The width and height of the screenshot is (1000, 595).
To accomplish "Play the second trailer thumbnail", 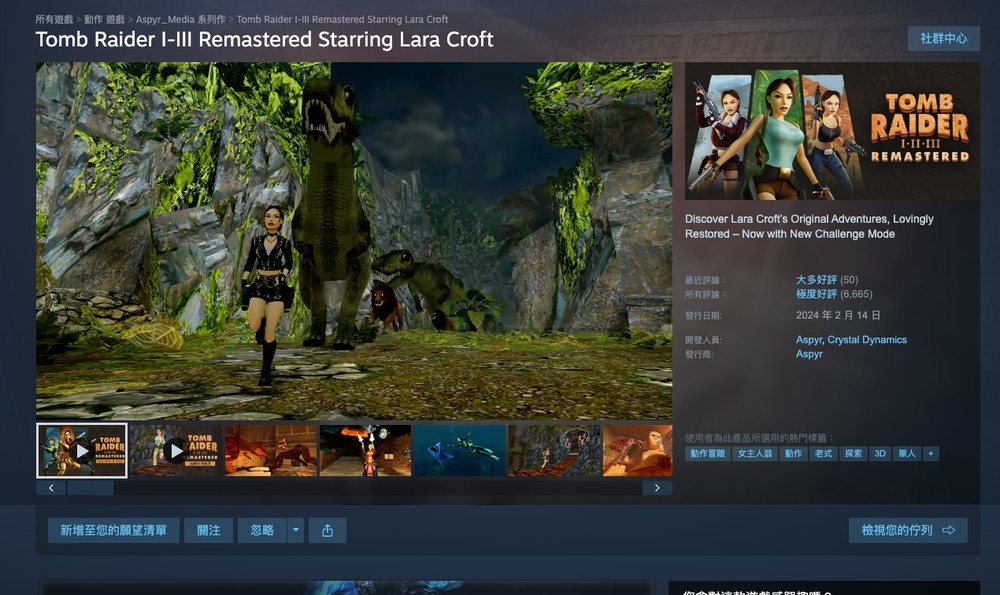I will (176, 451).
